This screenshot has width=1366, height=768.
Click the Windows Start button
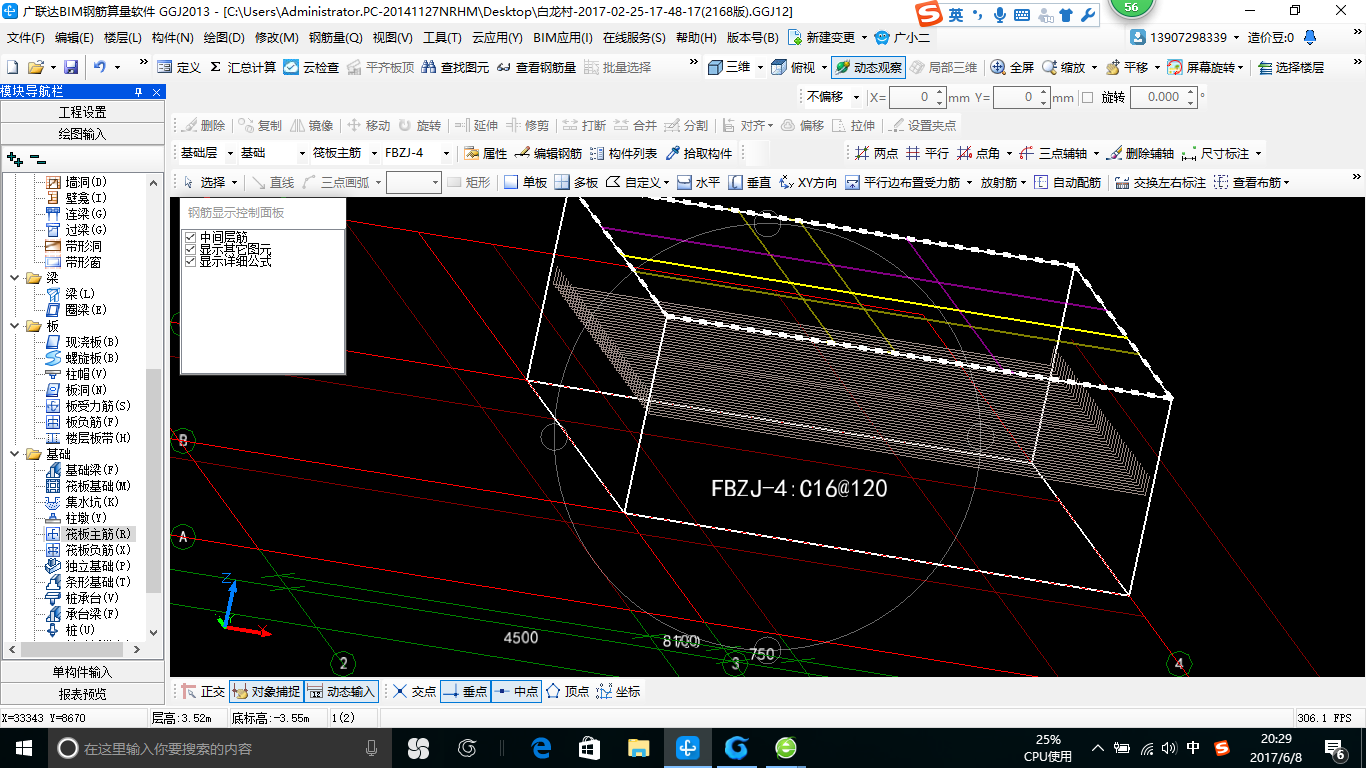[22, 747]
